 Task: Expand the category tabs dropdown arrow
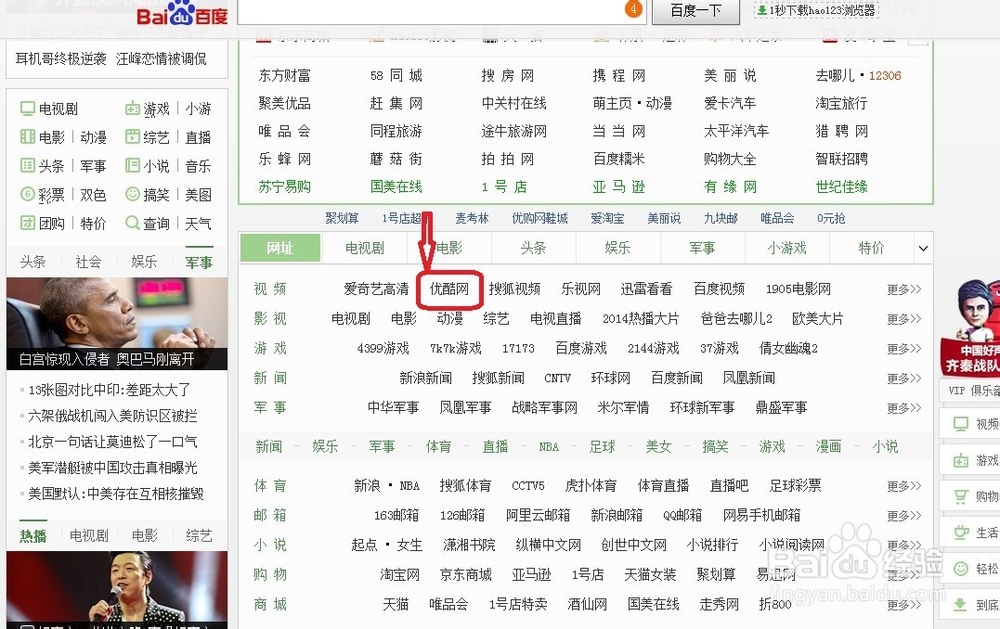(923, 248)
